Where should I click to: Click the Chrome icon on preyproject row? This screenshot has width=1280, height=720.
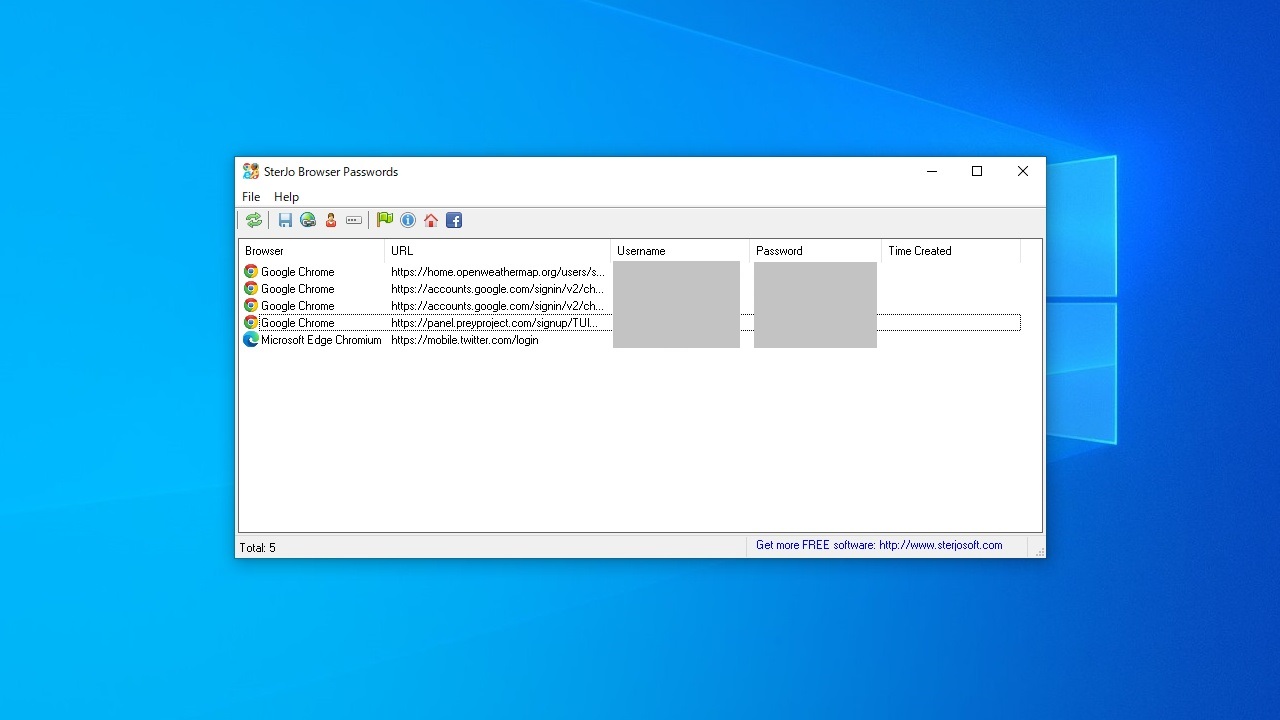251,322
